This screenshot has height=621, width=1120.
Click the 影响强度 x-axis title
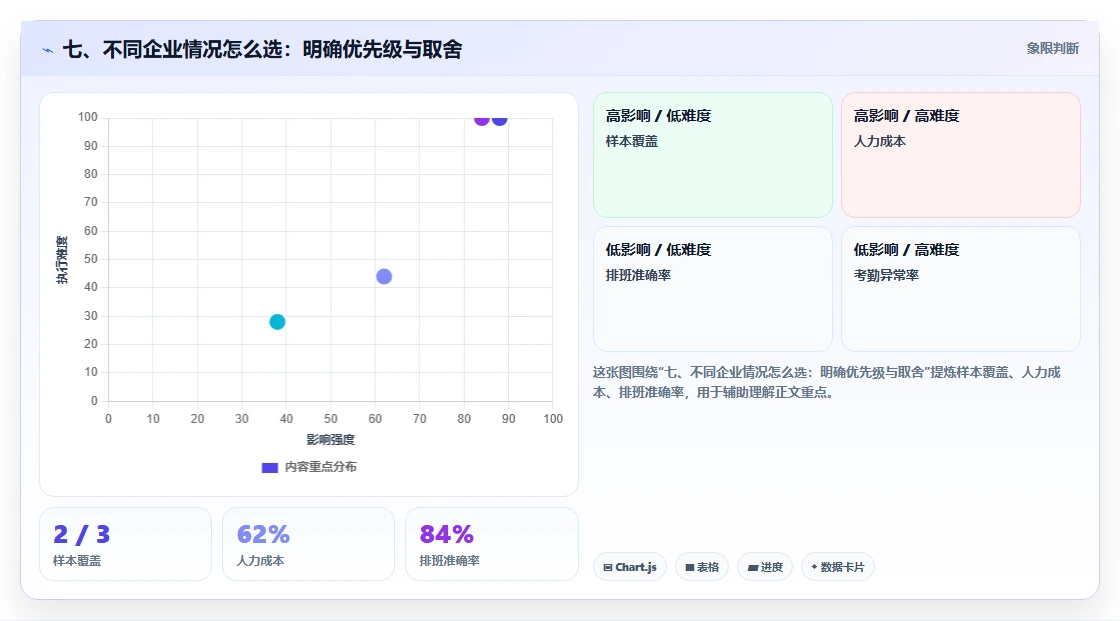coord(331,439)
